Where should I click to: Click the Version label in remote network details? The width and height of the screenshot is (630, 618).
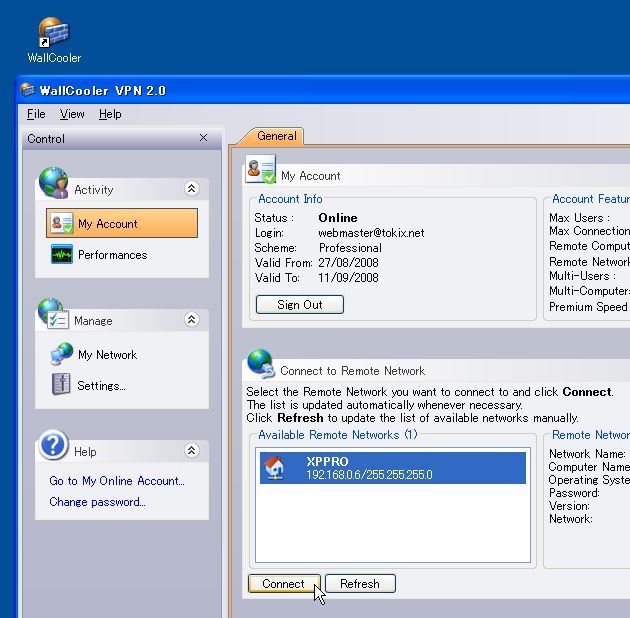(569, 505)
